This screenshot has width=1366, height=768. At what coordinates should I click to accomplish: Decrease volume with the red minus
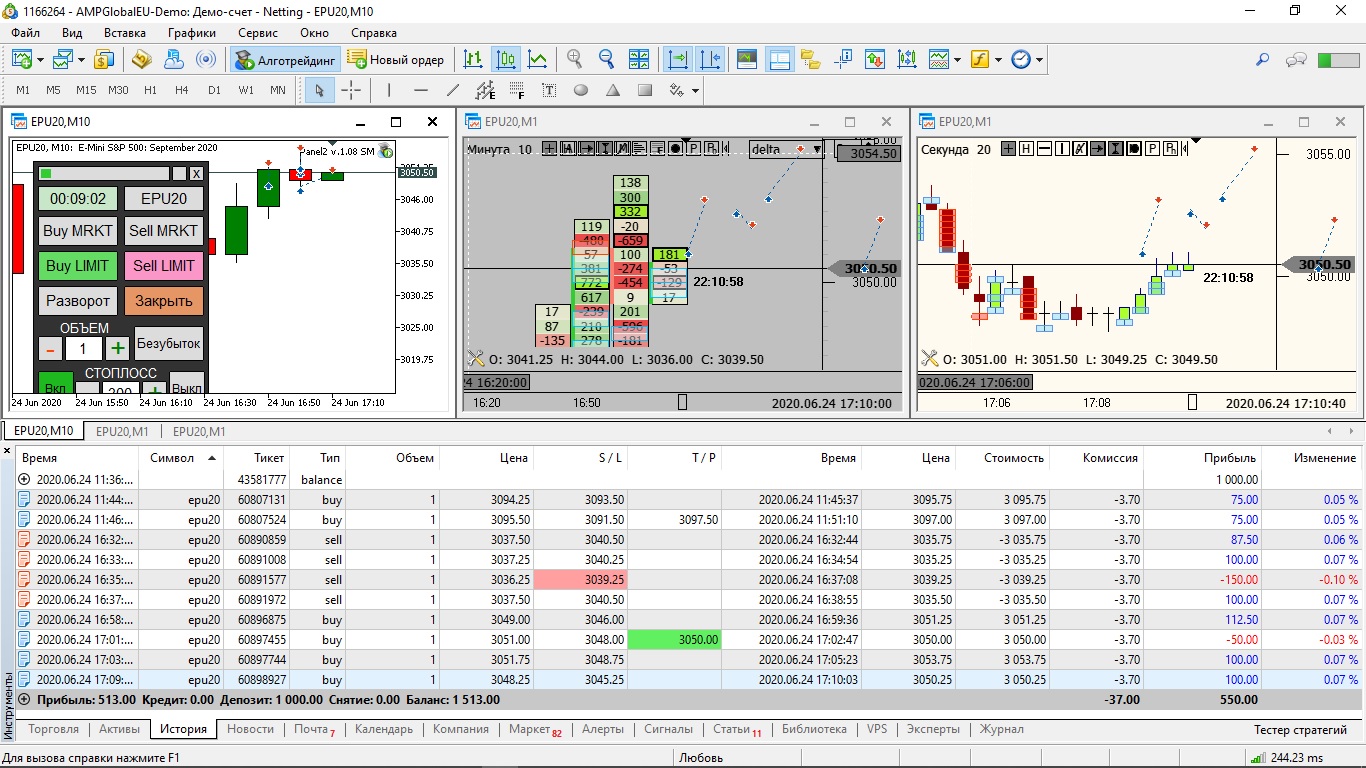point(50,348)
